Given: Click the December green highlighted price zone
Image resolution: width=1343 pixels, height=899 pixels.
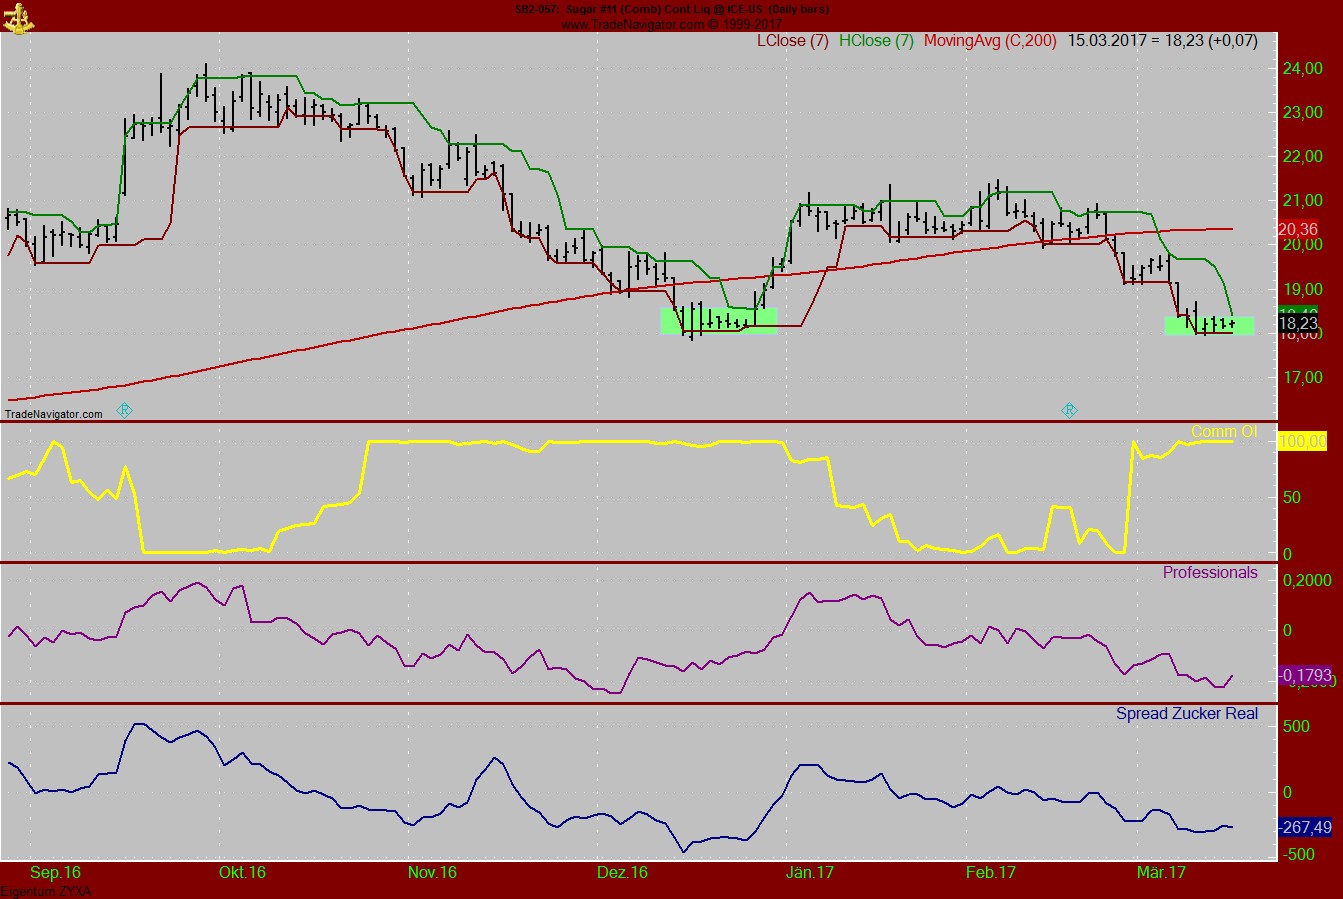Looking at the screenshot, I should tap(718, 321).
